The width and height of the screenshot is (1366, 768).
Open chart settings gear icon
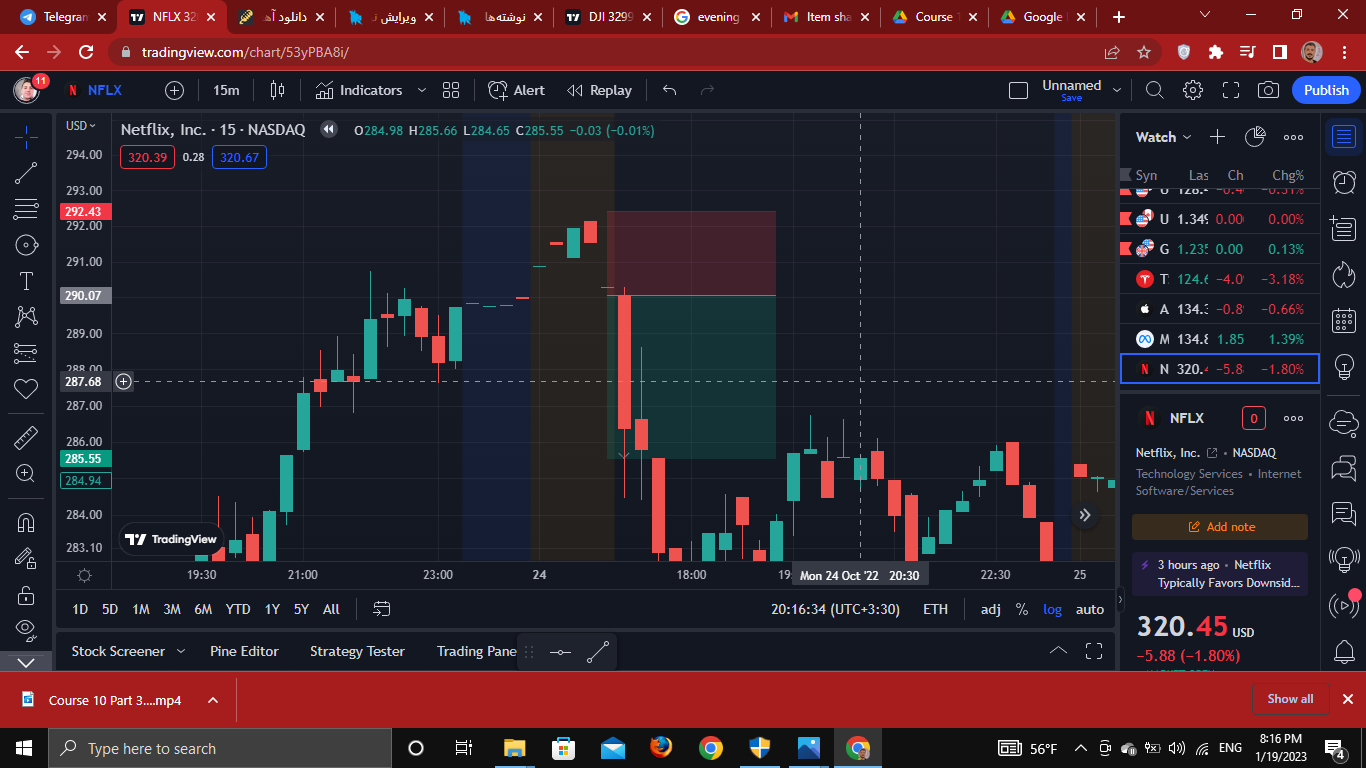click(x=1192, y=90)
